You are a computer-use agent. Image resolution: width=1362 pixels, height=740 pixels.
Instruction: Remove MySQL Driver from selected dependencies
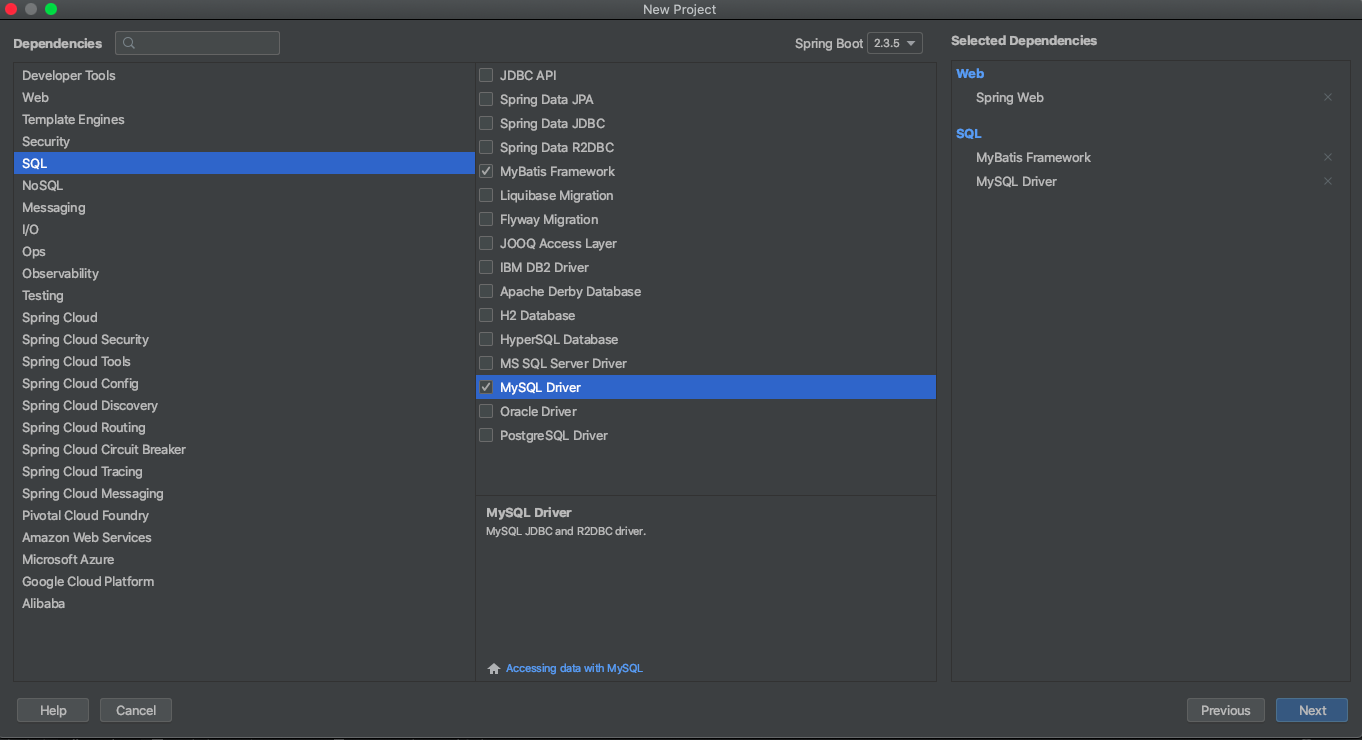coord(1328,182)
